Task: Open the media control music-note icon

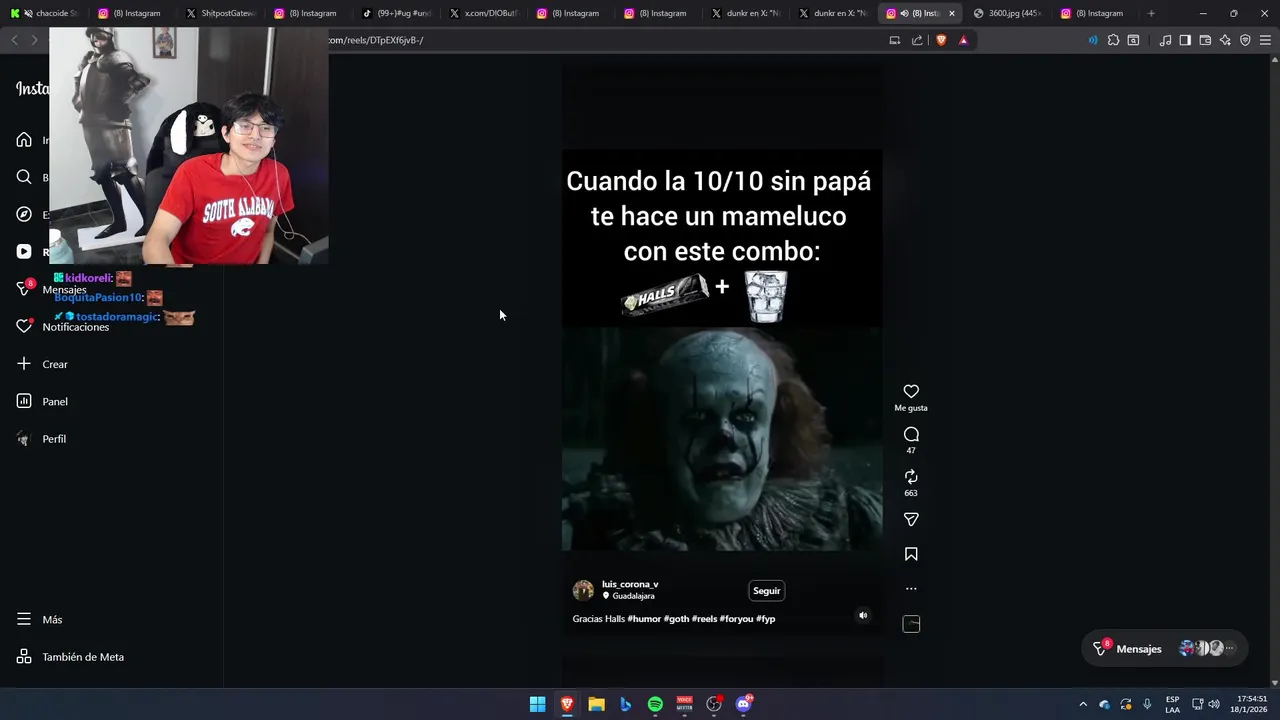Action: (1165, 40)
